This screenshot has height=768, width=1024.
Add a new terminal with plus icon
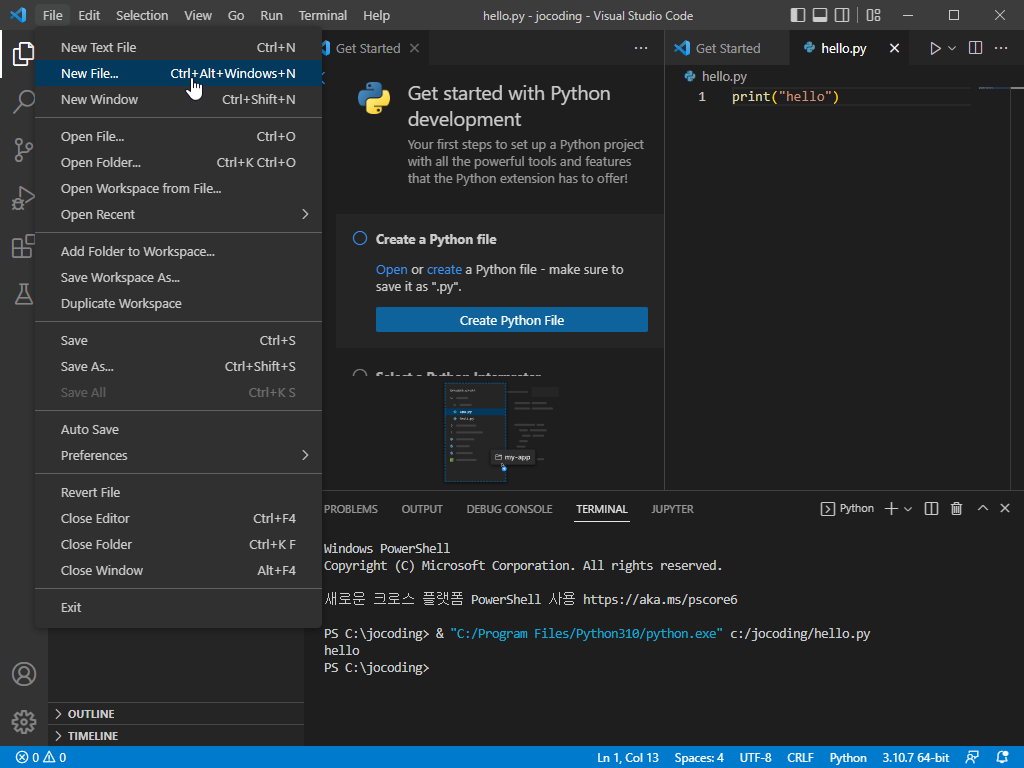(891, 509)
